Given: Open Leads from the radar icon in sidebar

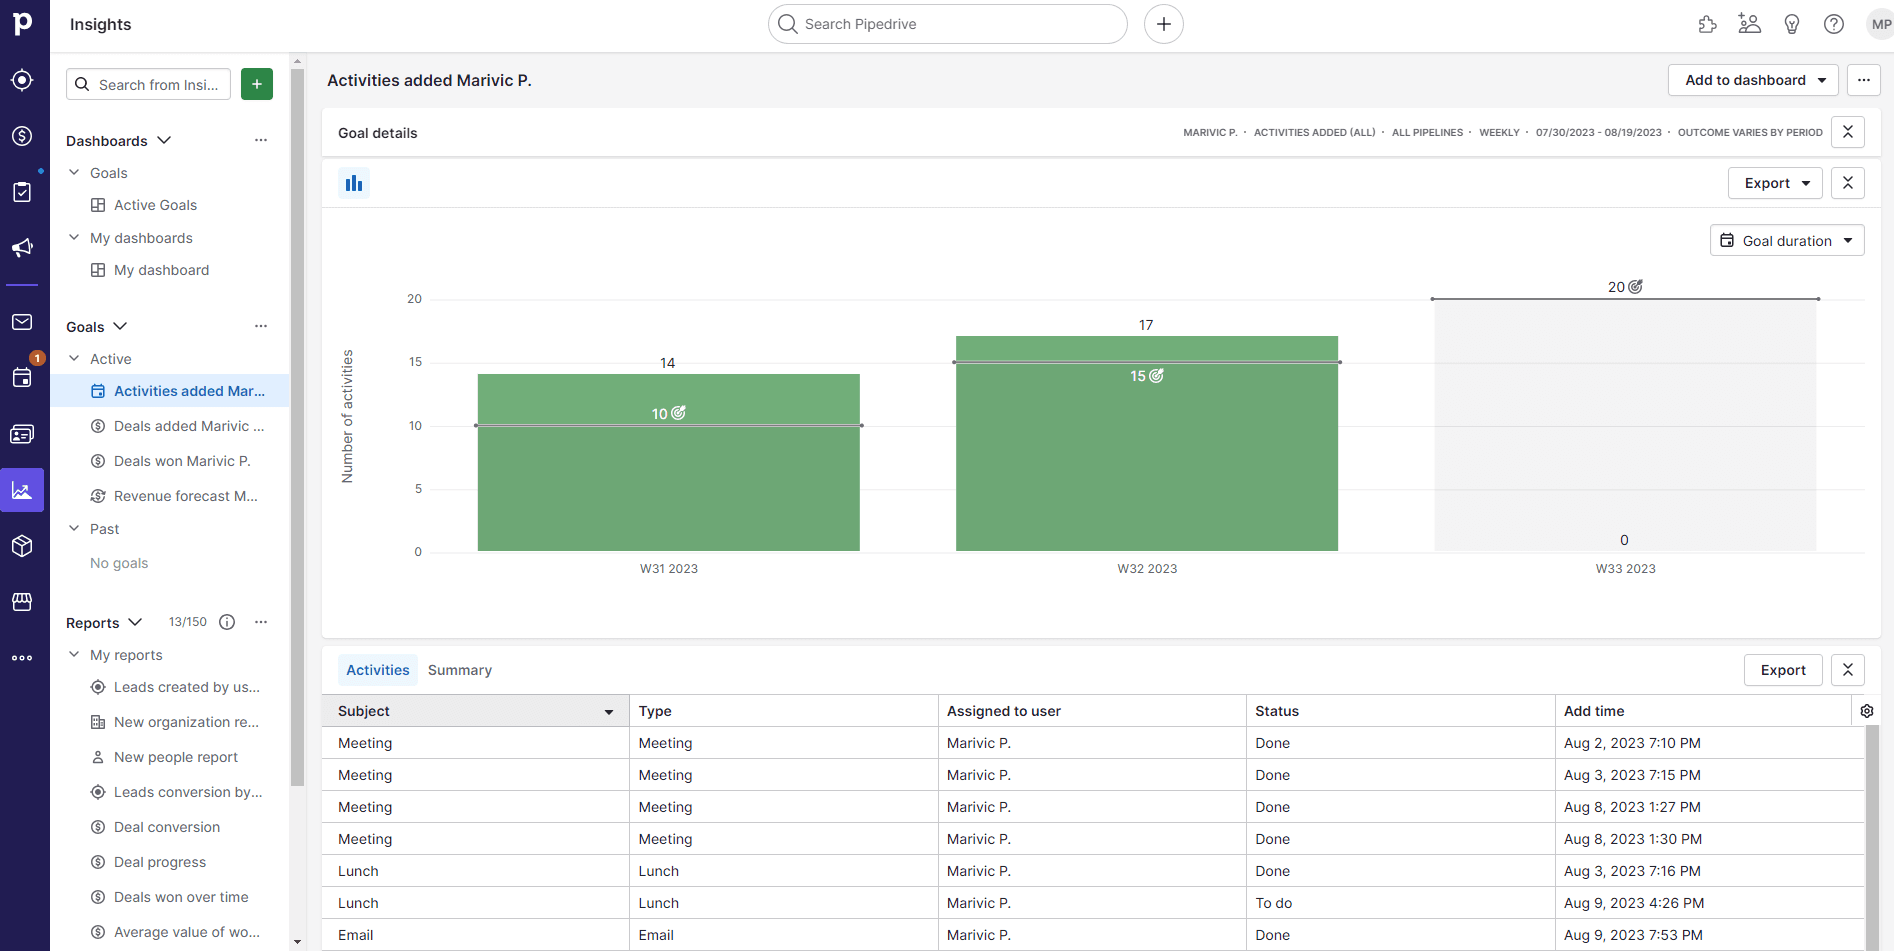Looking at the screenshot, I should [x=22, y=80].
